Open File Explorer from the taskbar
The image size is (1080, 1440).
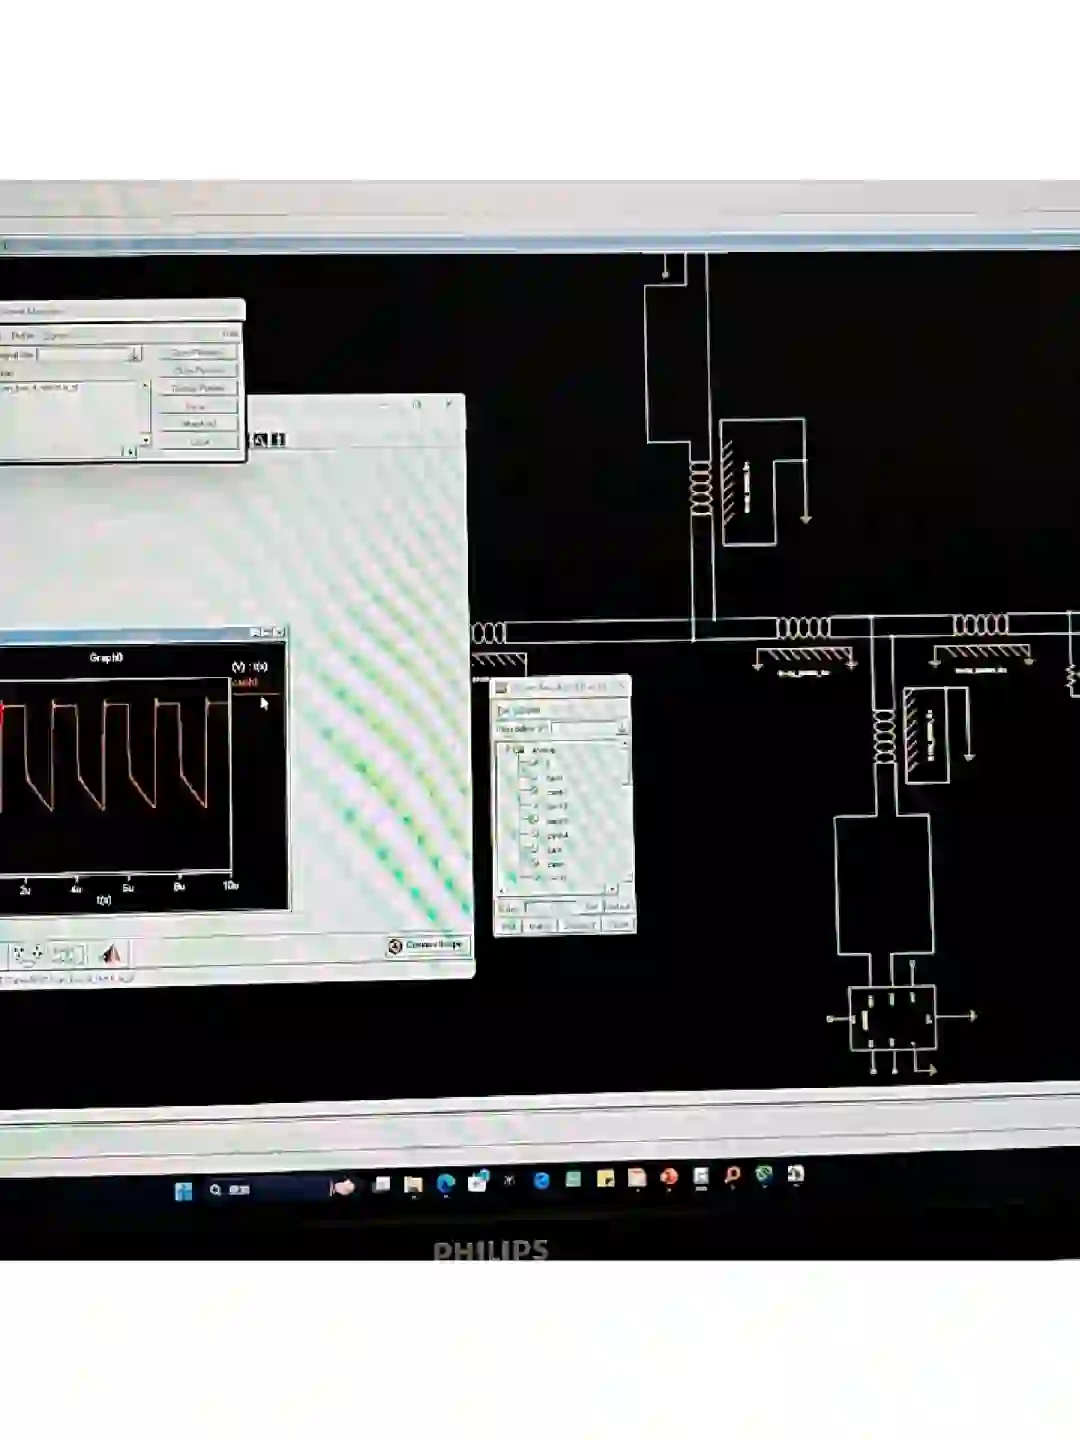[413, 1185]
